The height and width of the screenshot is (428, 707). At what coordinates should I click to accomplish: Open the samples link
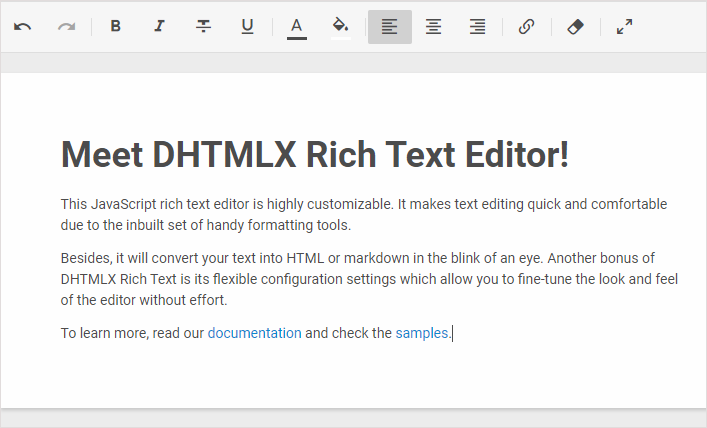(422, 333)
